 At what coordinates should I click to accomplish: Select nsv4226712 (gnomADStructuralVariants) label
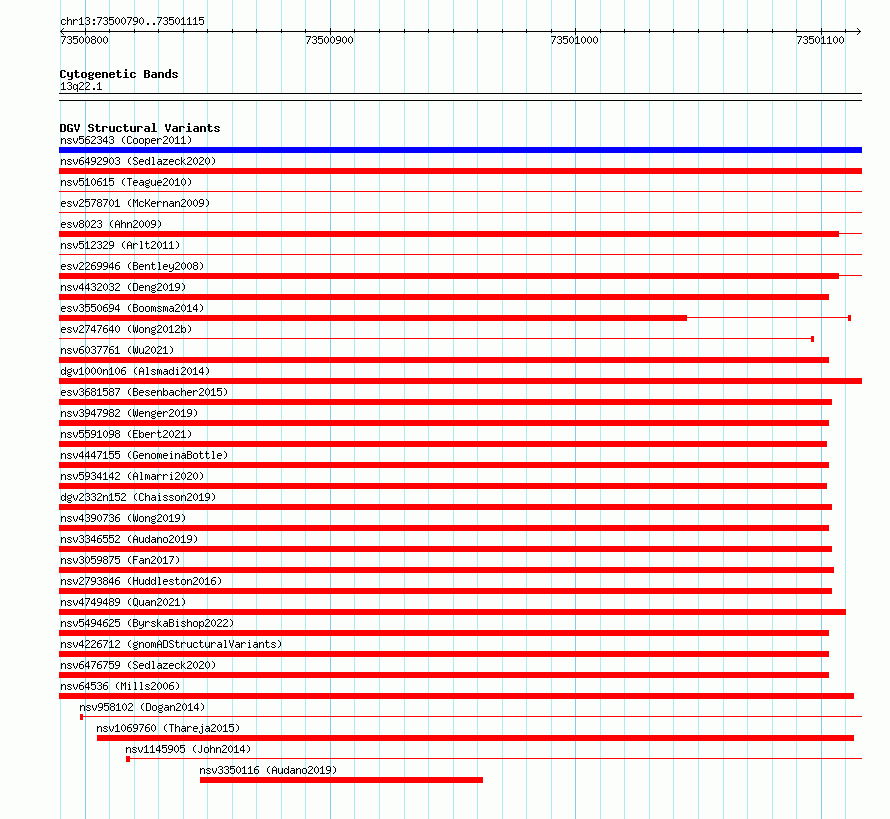click(171, 644)
